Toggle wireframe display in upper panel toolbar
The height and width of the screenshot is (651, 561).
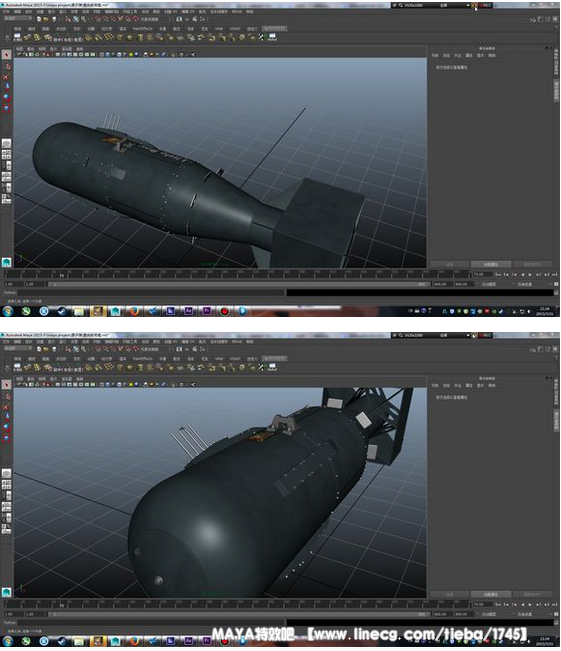(102, 54)
